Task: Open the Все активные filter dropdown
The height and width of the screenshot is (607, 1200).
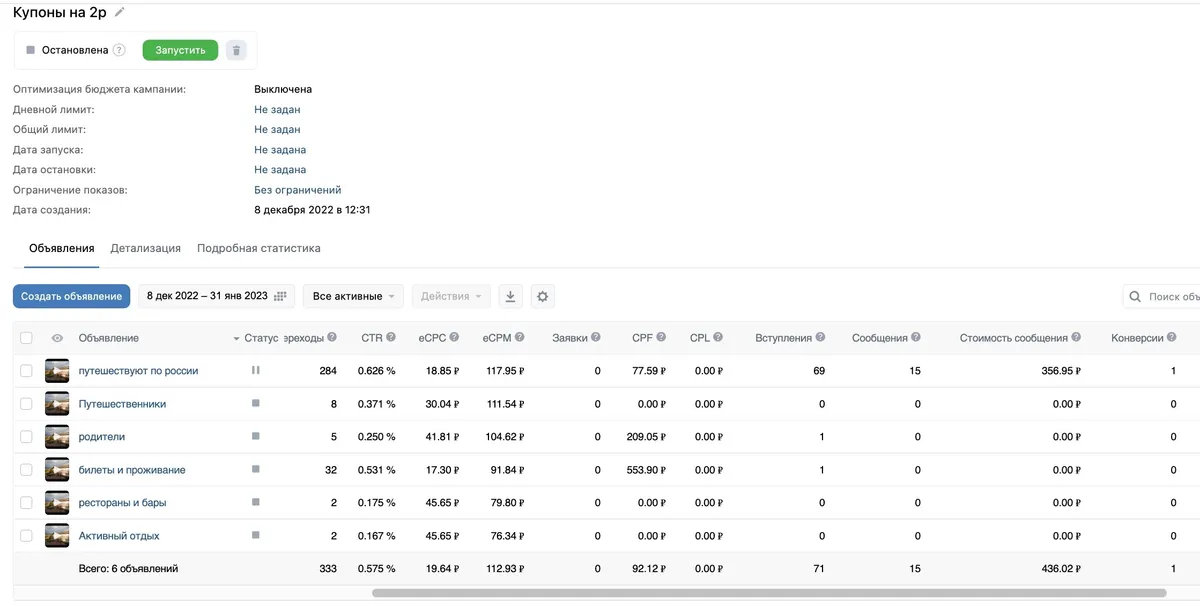Action: tap(354, 296)
